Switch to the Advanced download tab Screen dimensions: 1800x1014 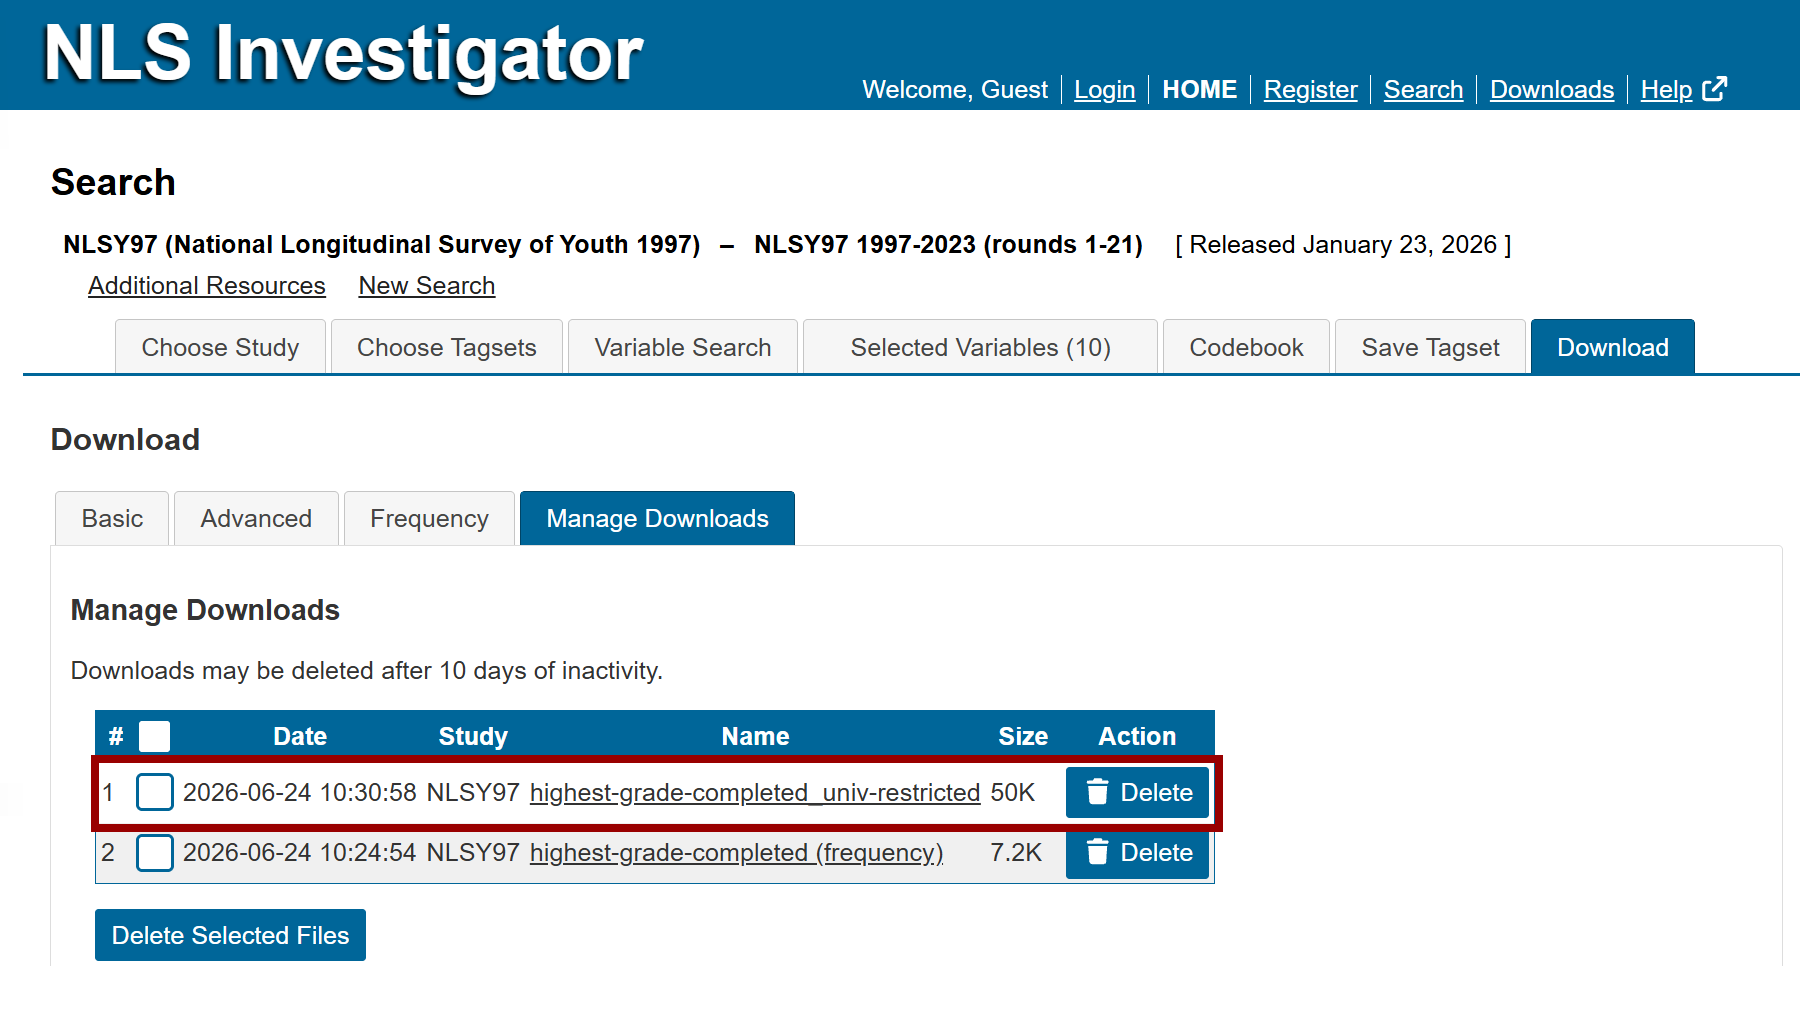pyautogui.click(x=256, y=518)
